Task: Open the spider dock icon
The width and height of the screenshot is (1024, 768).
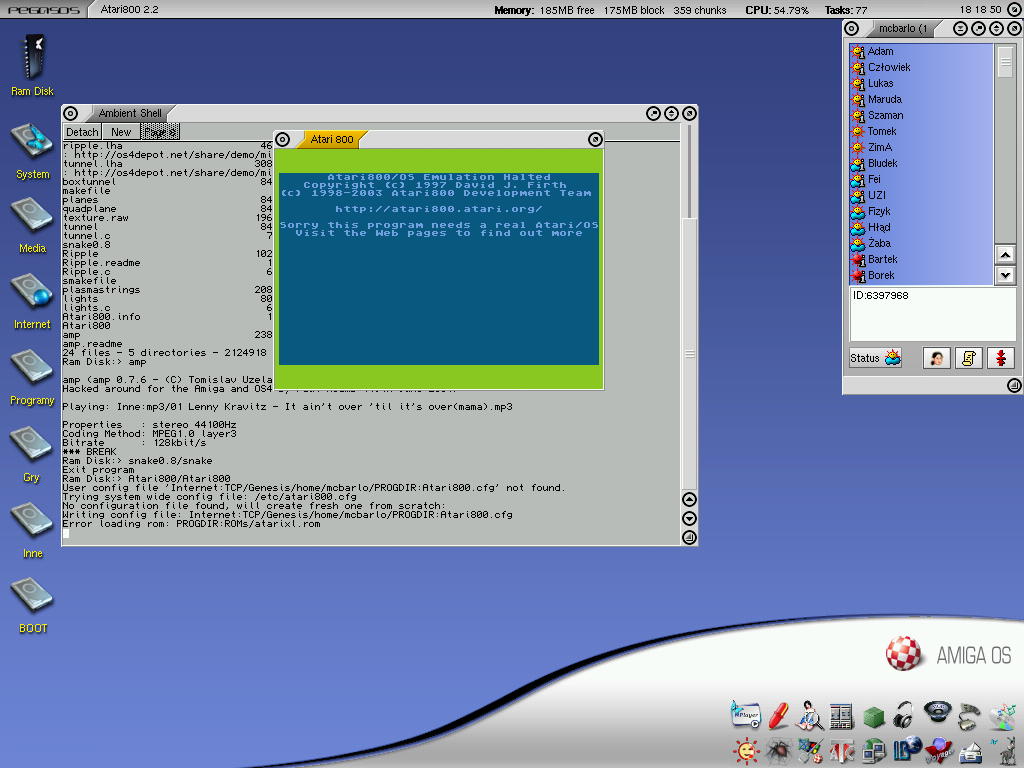Action: coord(778,751)
